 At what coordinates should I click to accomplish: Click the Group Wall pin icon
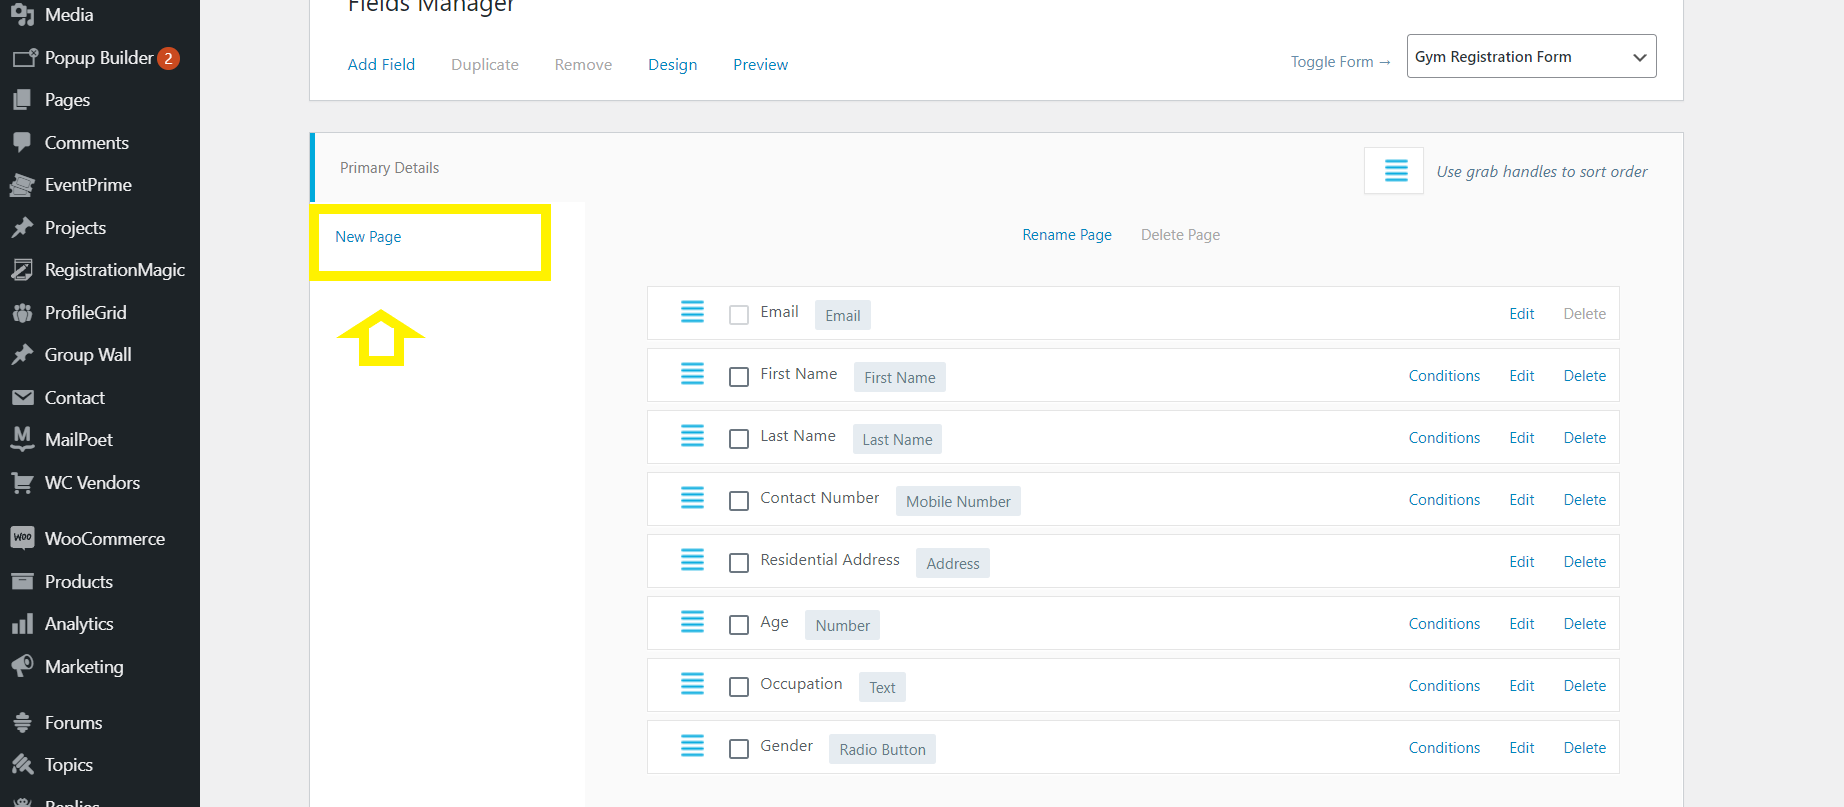click(x=22, y=355)
